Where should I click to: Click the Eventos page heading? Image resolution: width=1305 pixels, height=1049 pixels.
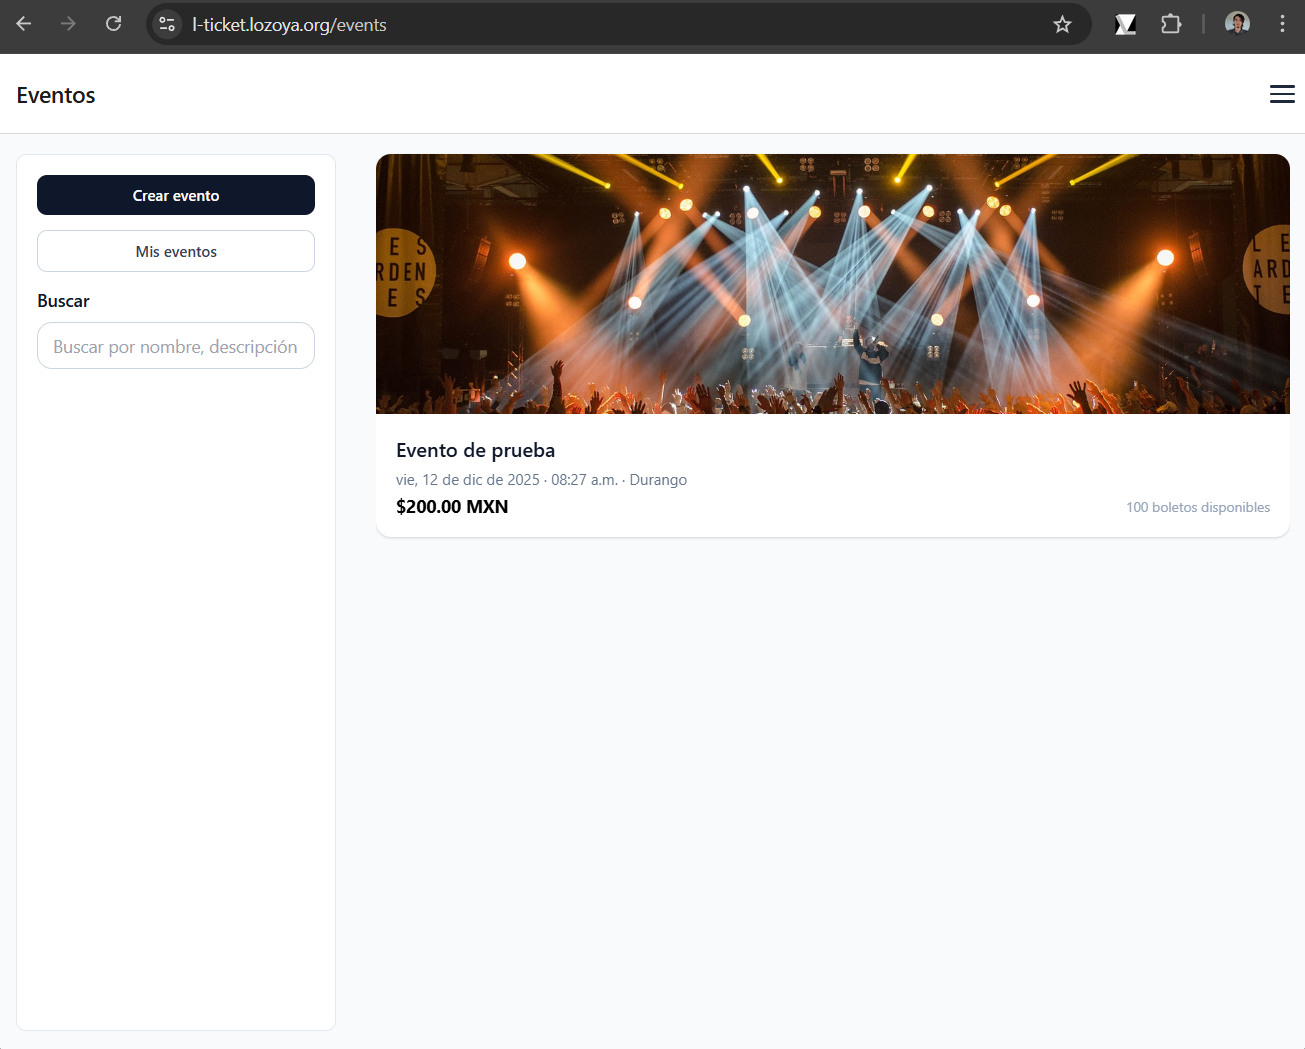(56, 95)
